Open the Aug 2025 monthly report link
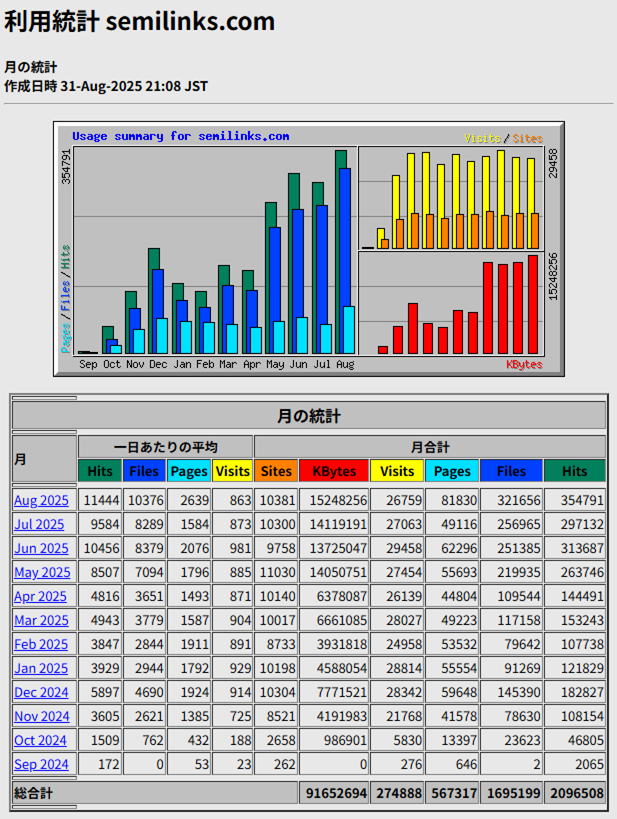Image resolution: width=617 pixels, height=819 pixels. click(41, 500)
